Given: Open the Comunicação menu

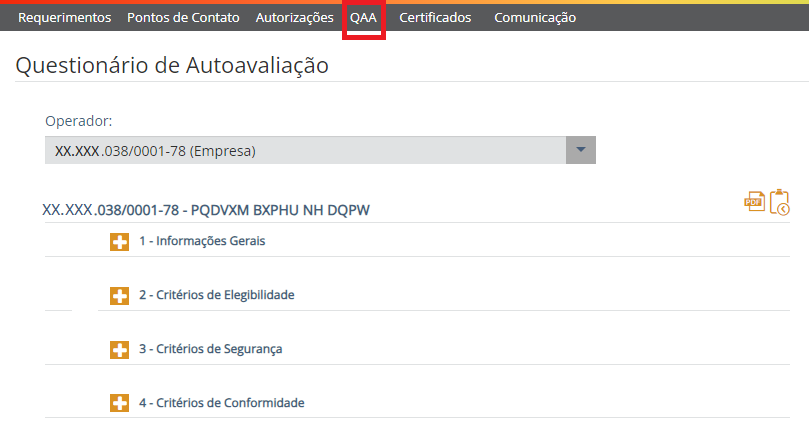Looking at the screenshot, I should (535, 17).
